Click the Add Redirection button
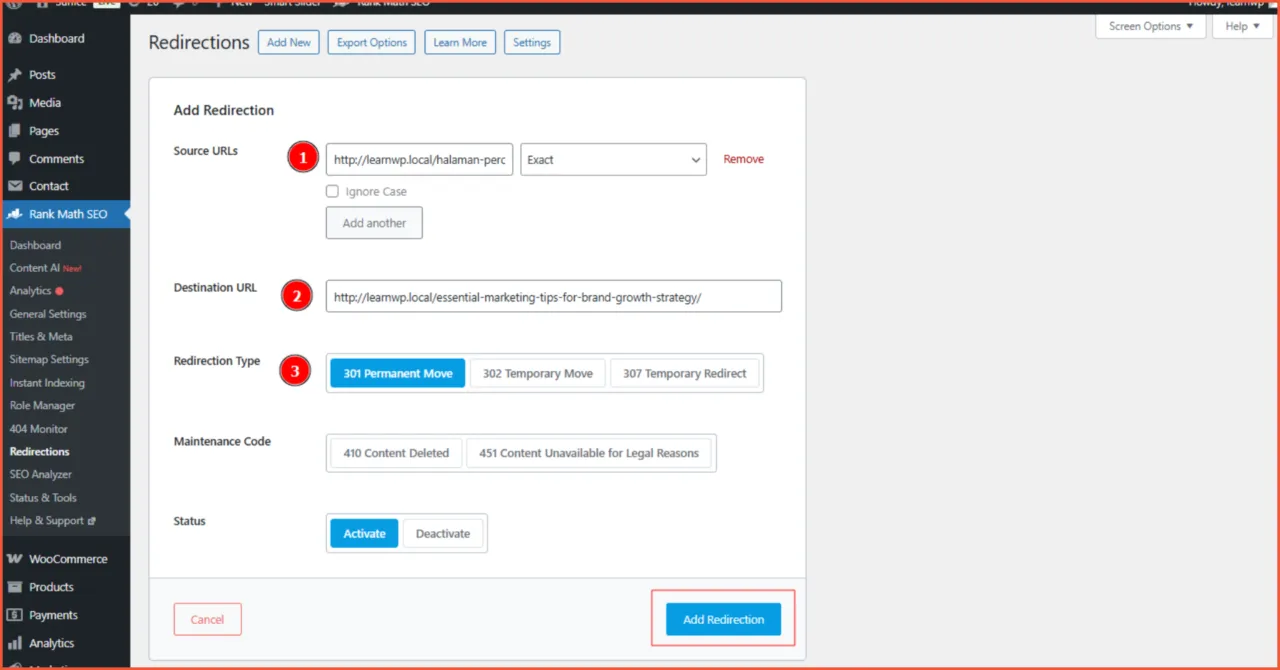 (x=723, y=620)
